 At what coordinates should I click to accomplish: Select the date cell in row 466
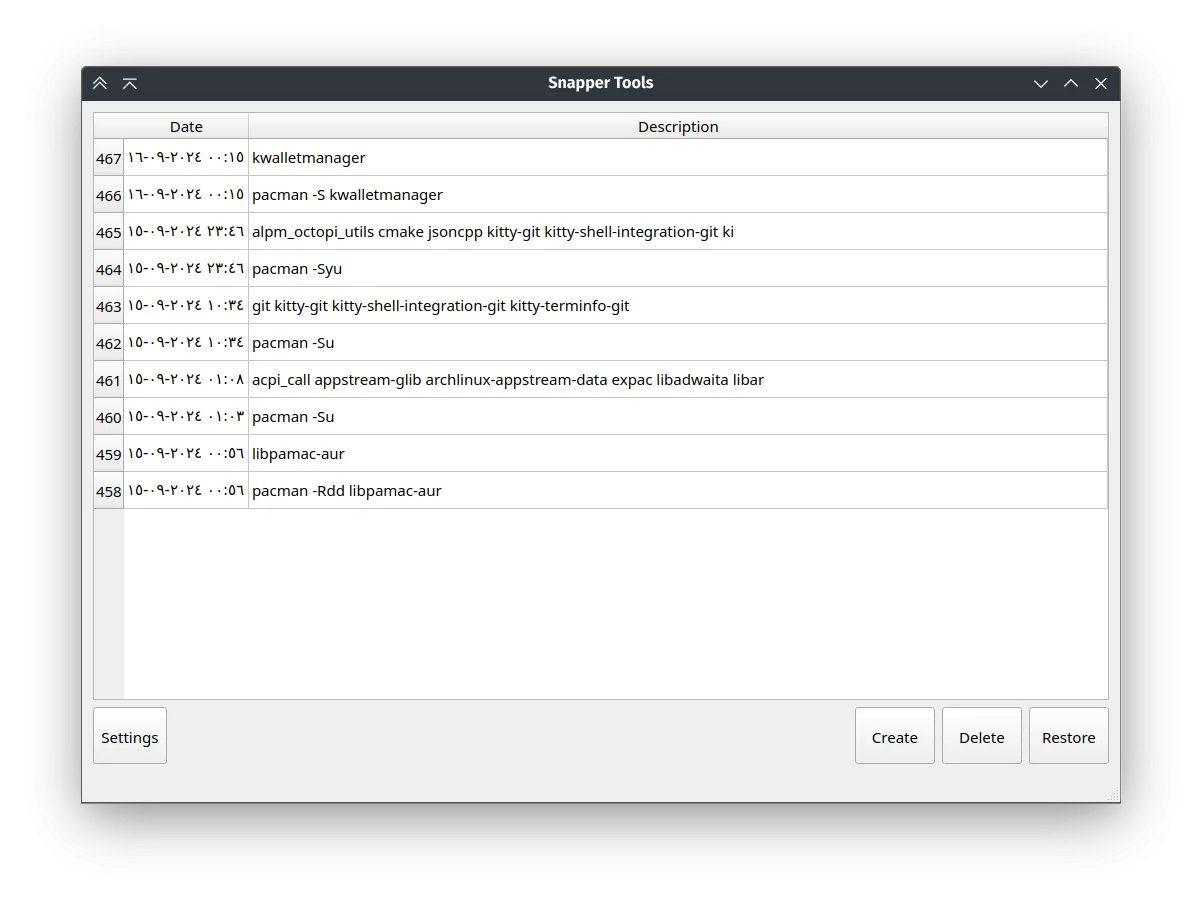click(186, 195)
